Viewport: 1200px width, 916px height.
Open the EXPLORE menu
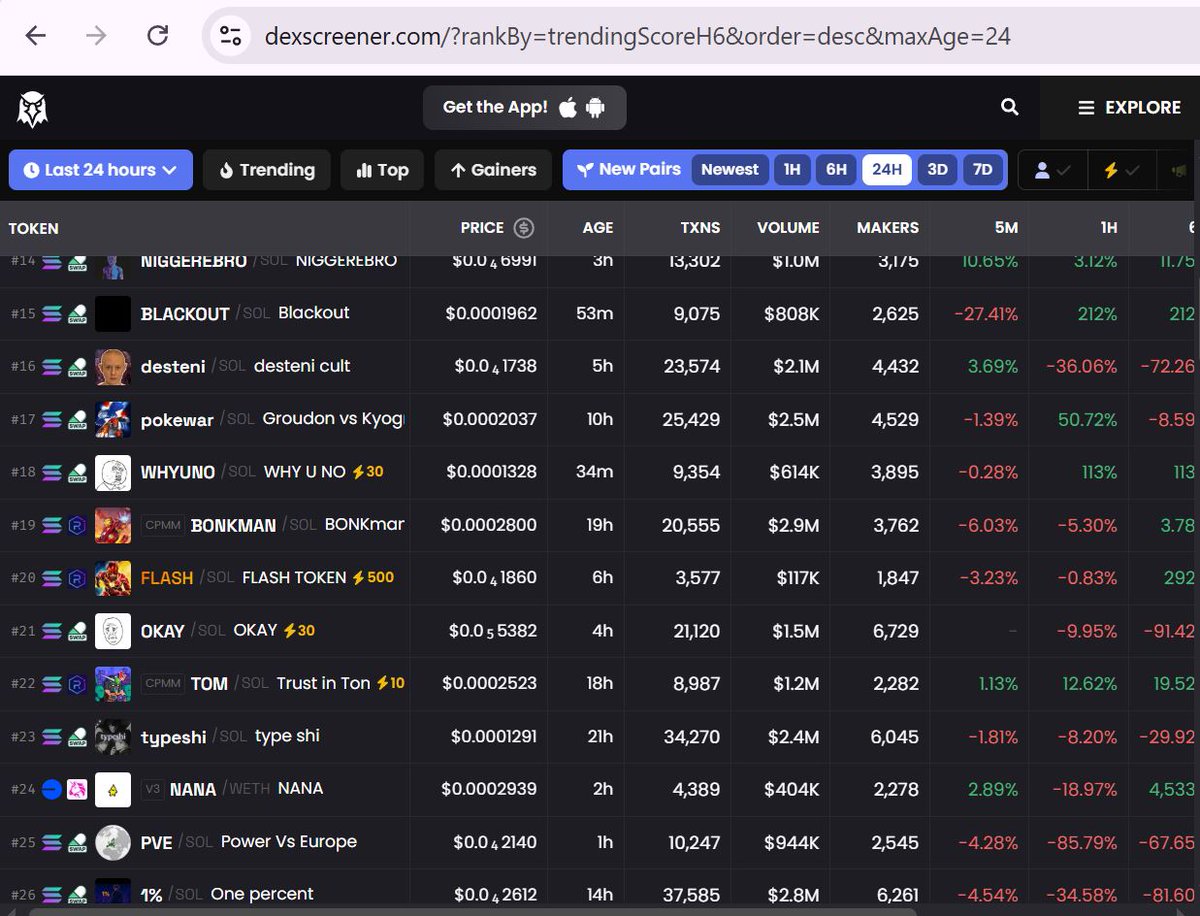1129,108
